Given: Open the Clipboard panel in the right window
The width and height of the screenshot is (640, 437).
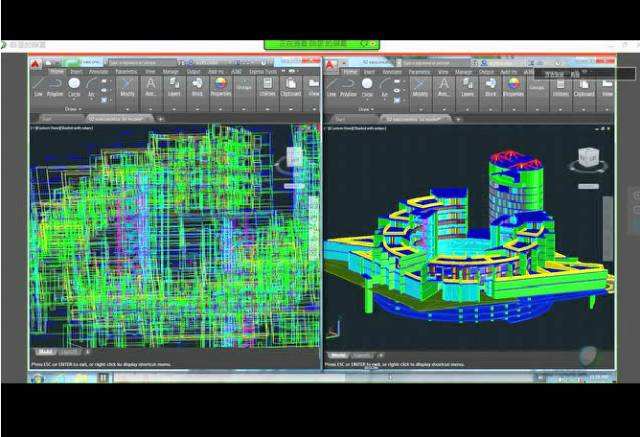Looking at the screenshot, I should [x=584, y=88].
